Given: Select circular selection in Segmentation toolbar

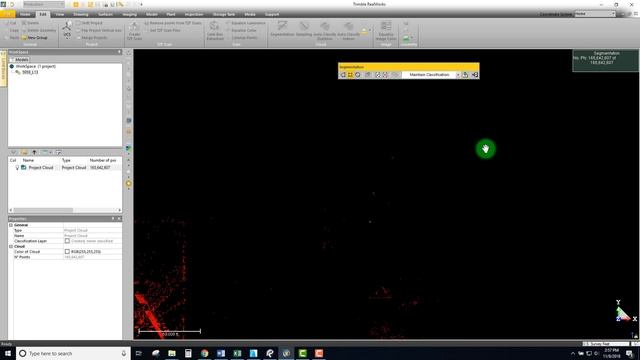Looking at the screenshot, I should [358, 75].
